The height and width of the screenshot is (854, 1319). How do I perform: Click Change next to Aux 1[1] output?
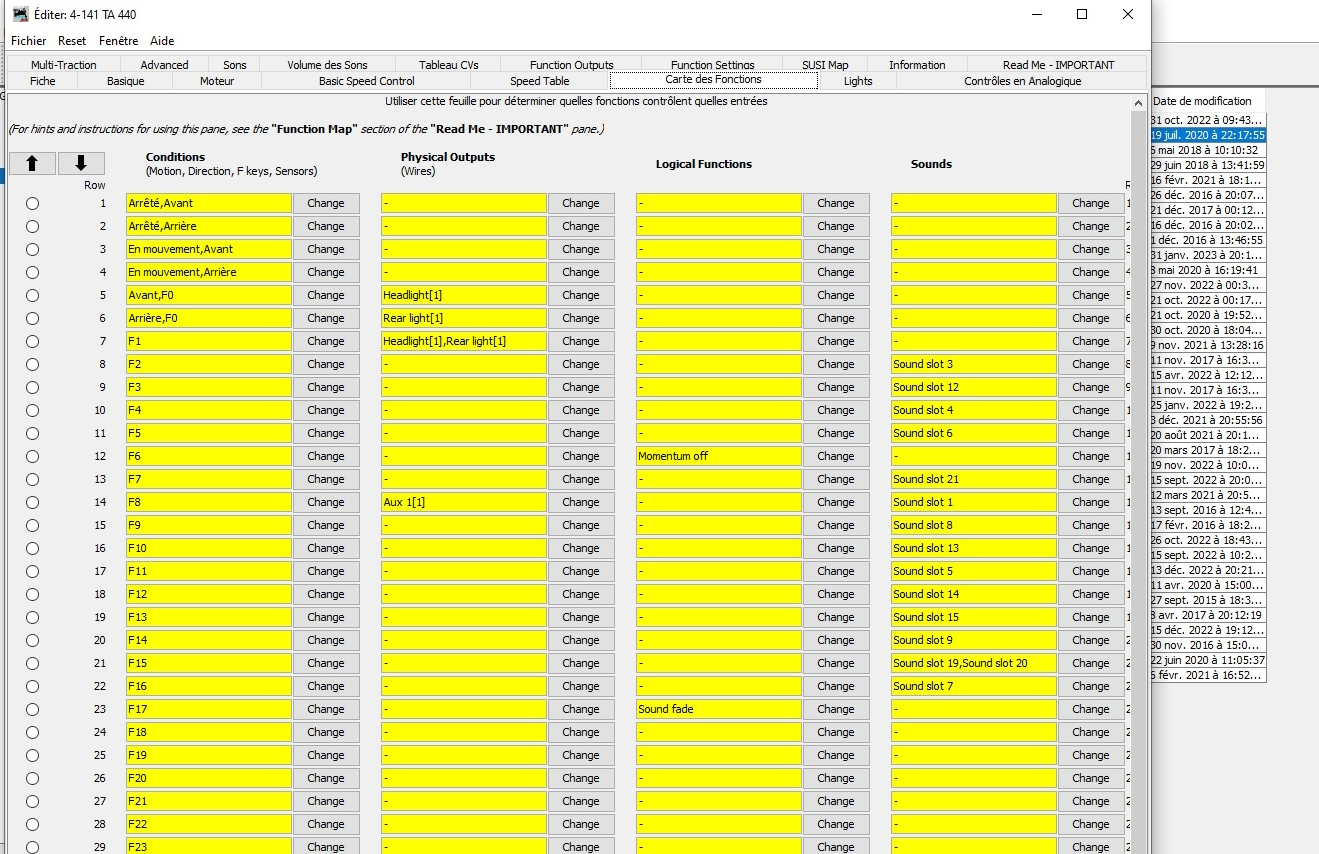coord(580,502)
